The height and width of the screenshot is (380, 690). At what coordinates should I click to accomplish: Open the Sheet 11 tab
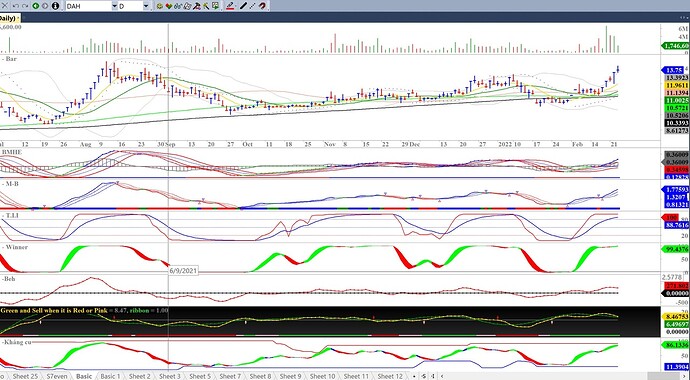click(x=356, y=376)
